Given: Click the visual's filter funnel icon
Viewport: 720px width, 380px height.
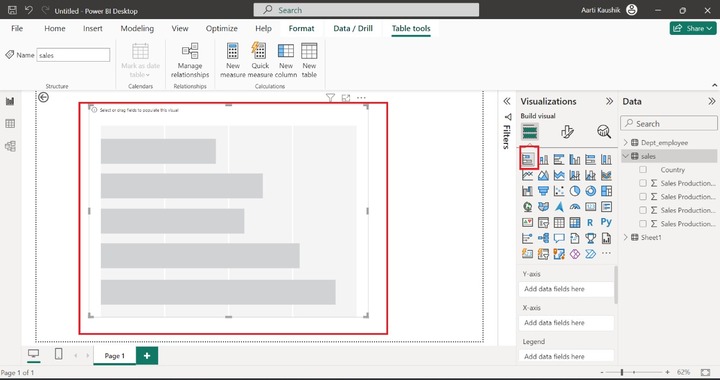Looking at the screenshot, I should click(x=330, y=97).
